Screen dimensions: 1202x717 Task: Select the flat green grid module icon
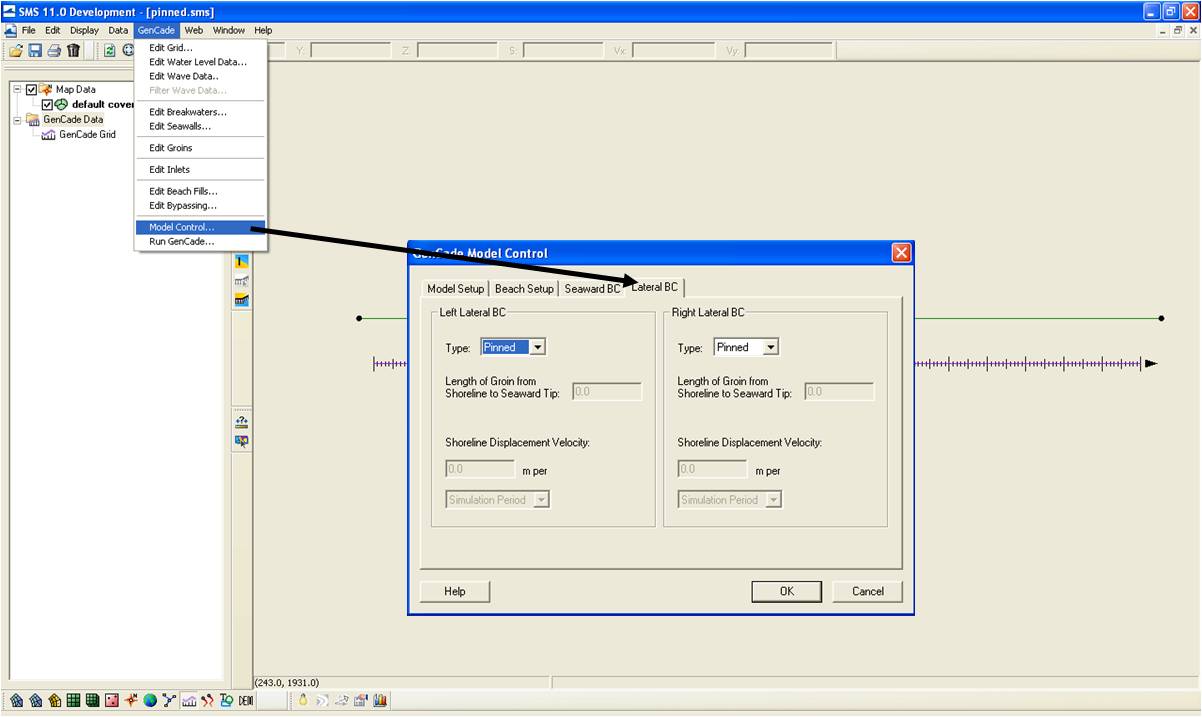73,700
